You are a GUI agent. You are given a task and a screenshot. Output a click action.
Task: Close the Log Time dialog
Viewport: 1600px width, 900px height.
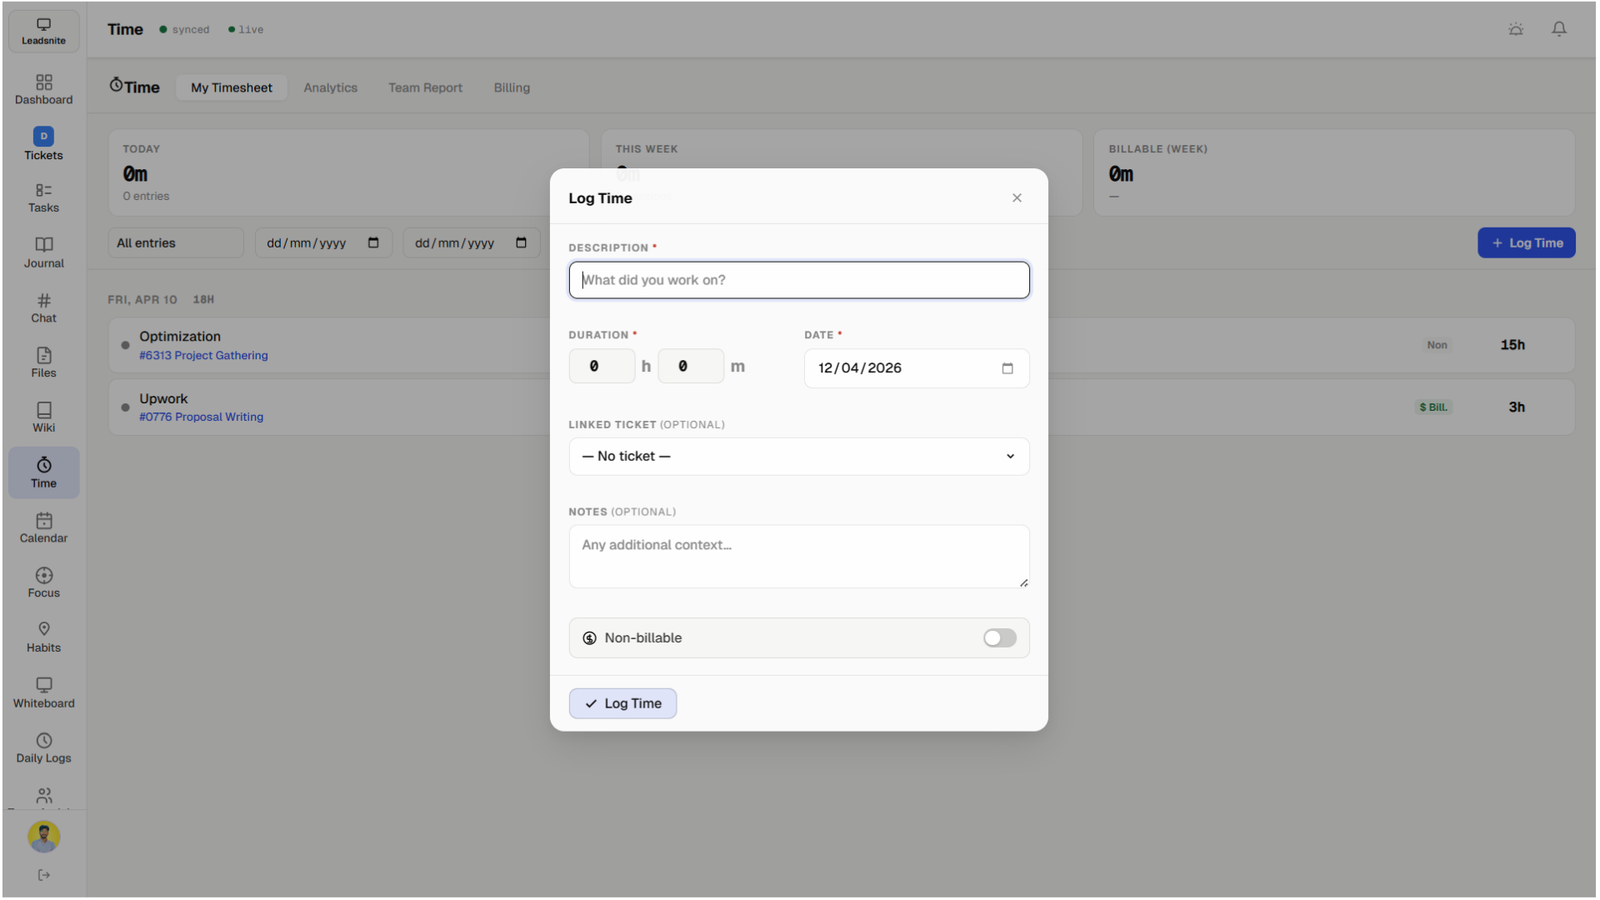(1016, 198)
